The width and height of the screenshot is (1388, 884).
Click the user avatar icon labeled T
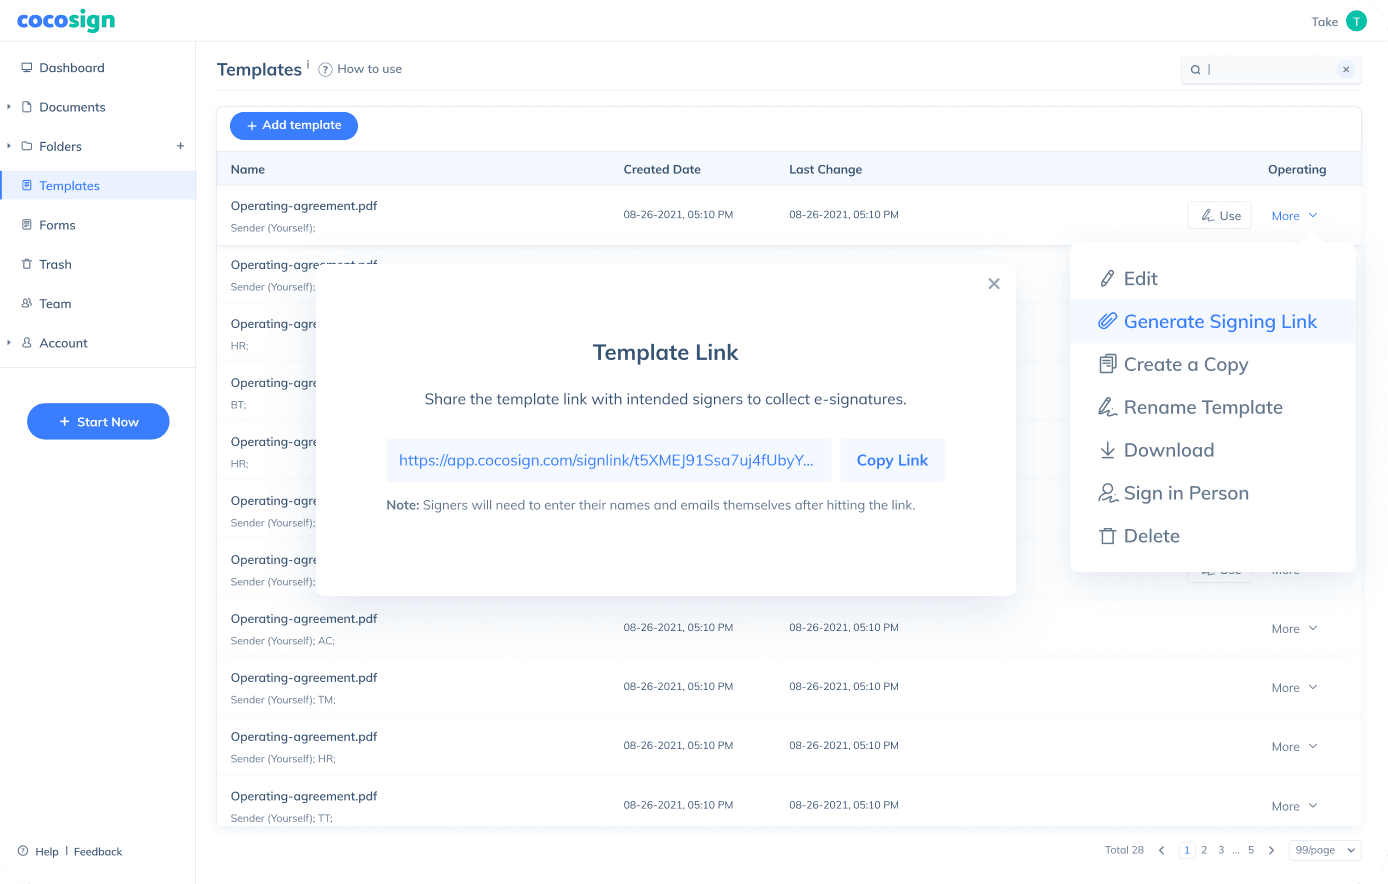tap(1356, 21)
